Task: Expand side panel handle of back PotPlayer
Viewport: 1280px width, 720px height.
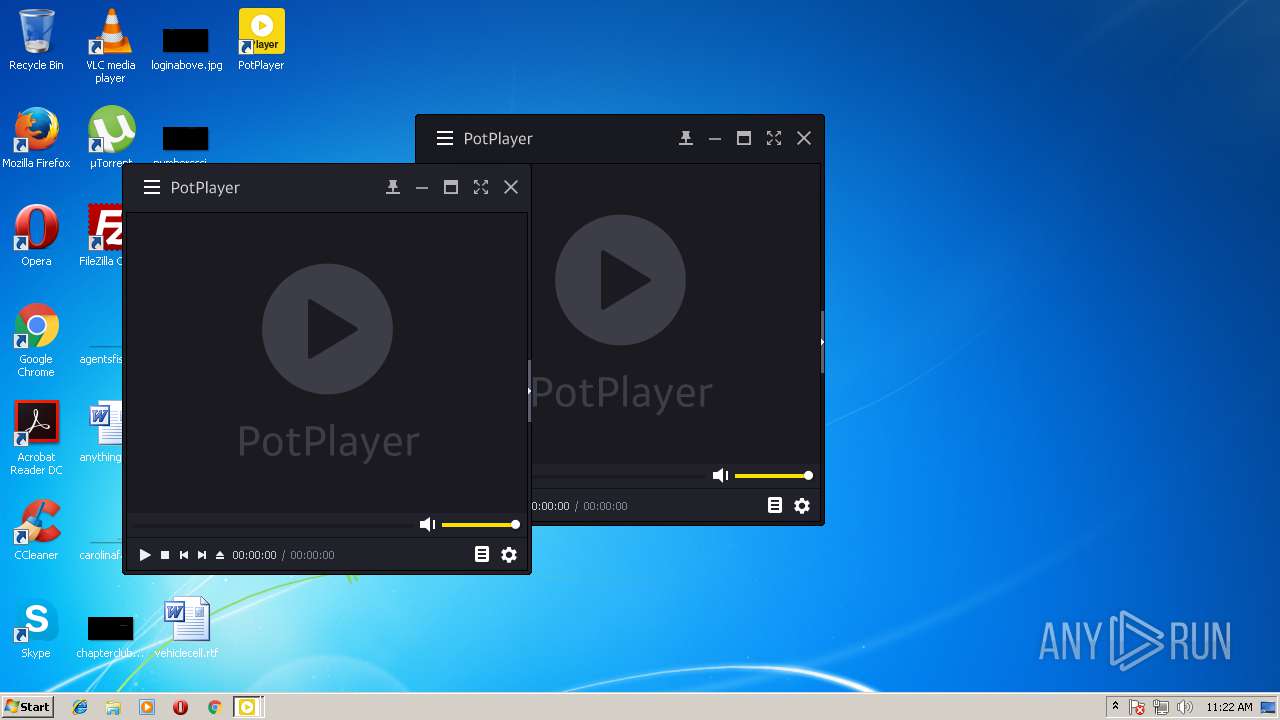Action: coord(822,342)
